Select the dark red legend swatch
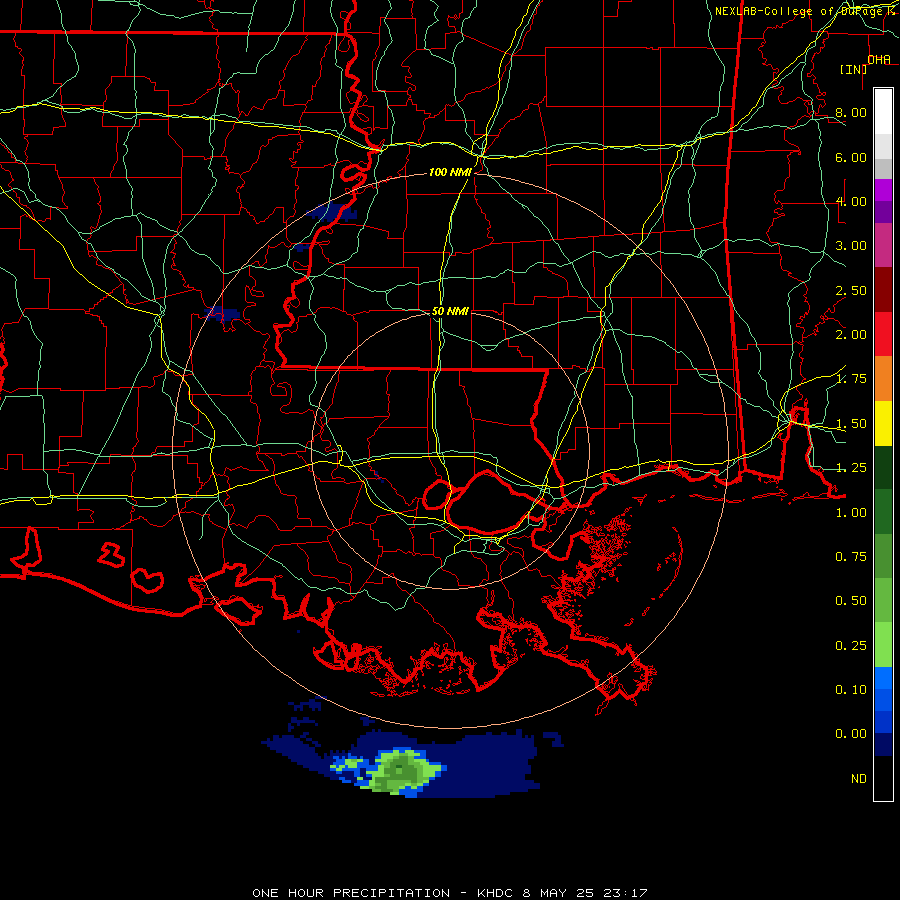900x900 pixels. coord(883,290)
